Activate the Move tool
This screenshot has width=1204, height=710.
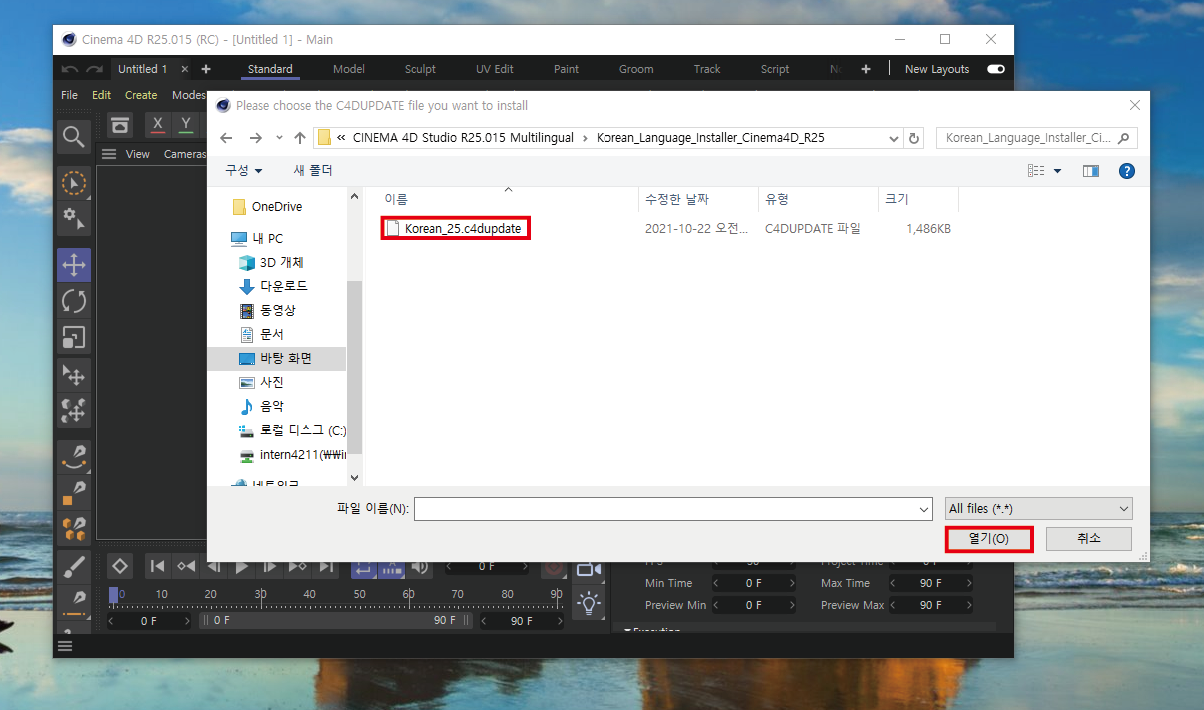[74, 265]
